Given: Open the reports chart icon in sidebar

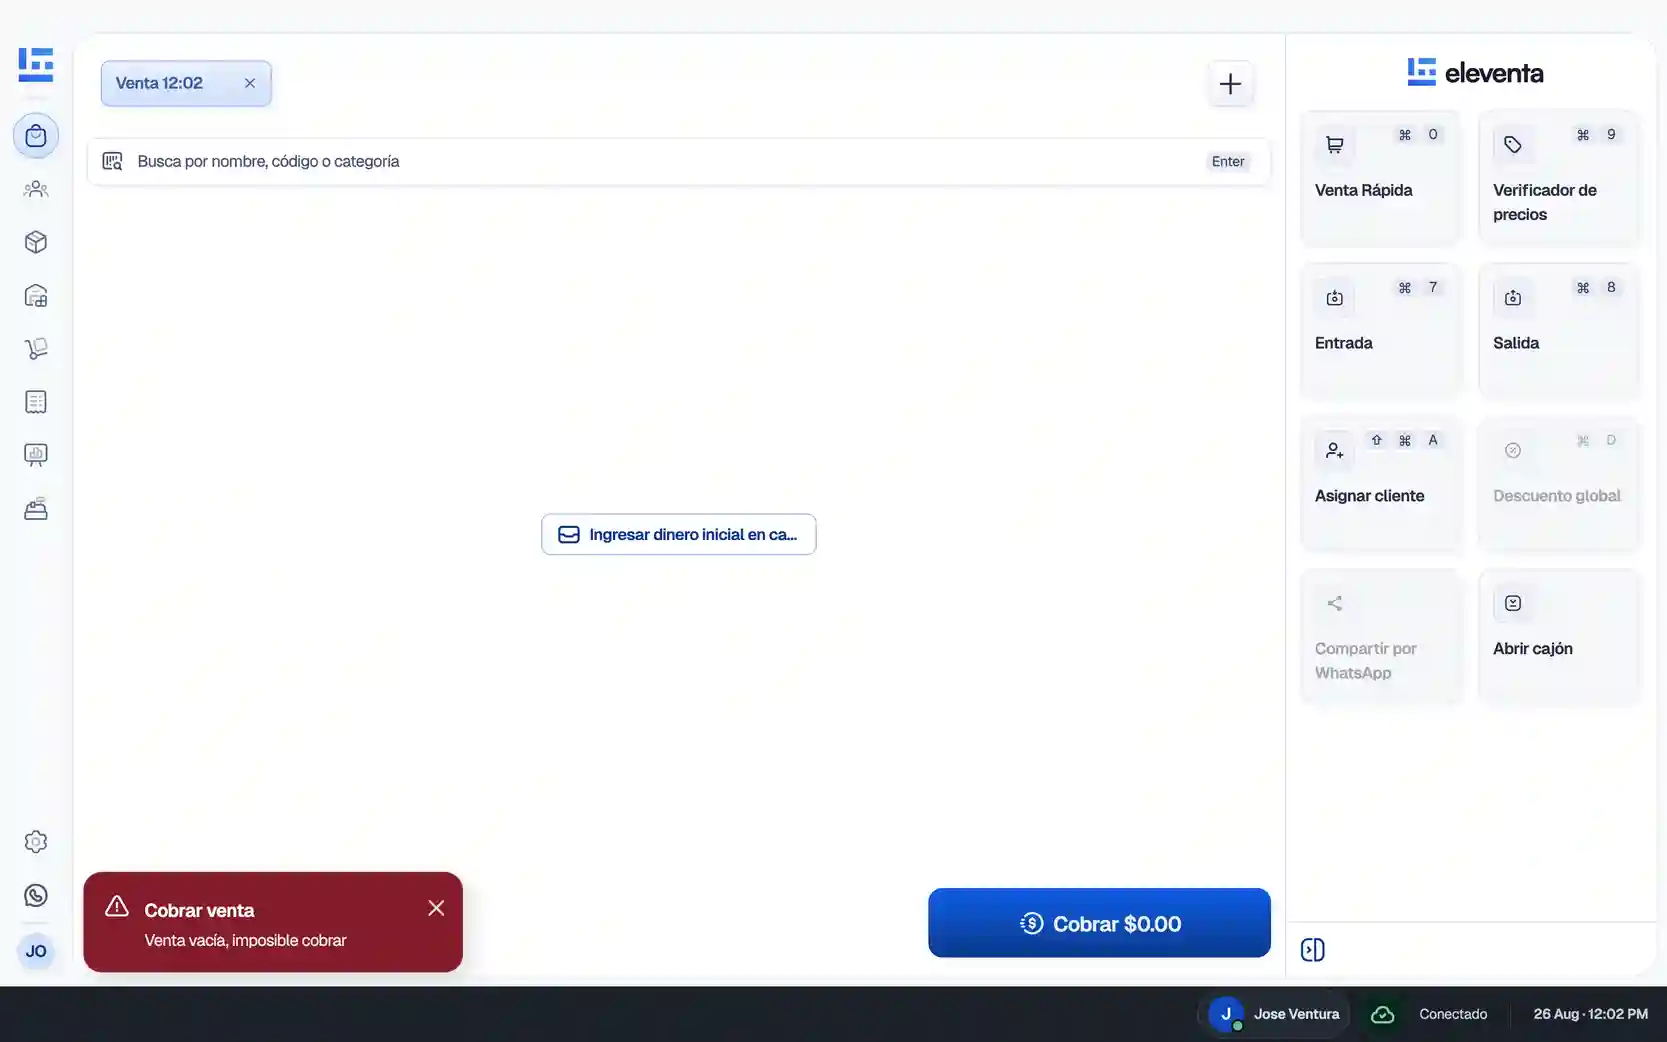Looking at the screenshot, I should point(36,455).
